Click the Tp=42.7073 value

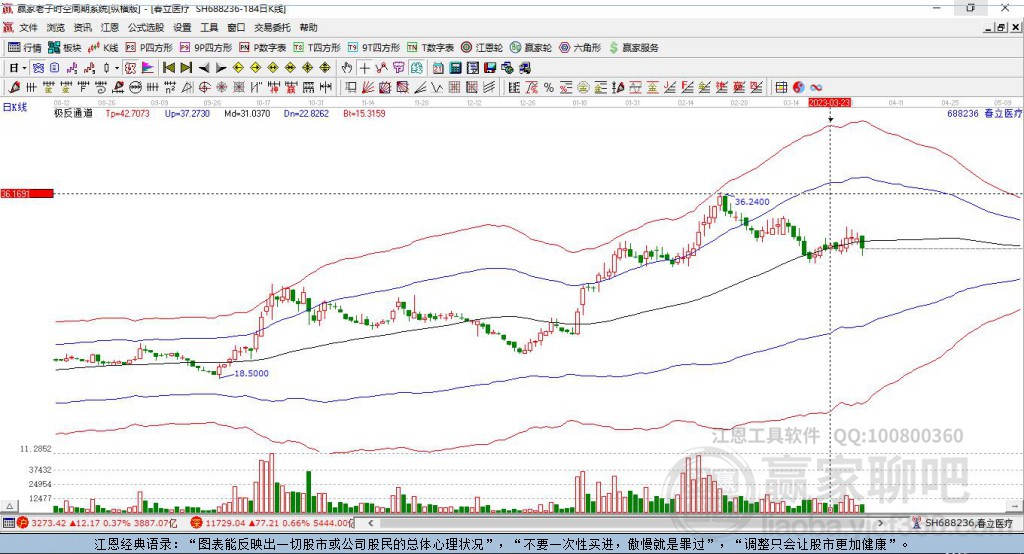click(x=127, y=113)
